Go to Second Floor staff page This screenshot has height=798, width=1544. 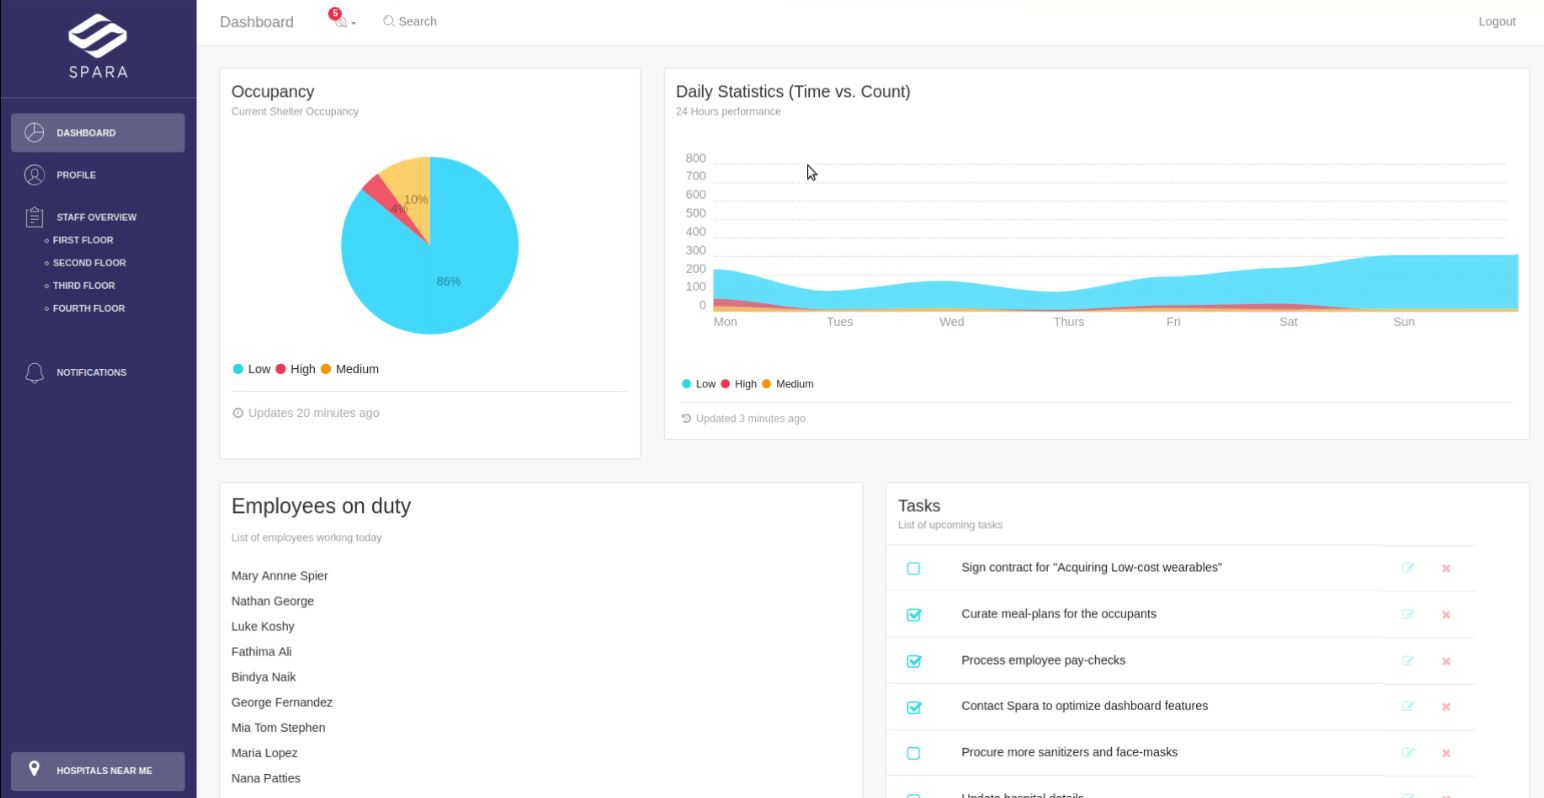(x=88, y=263)
